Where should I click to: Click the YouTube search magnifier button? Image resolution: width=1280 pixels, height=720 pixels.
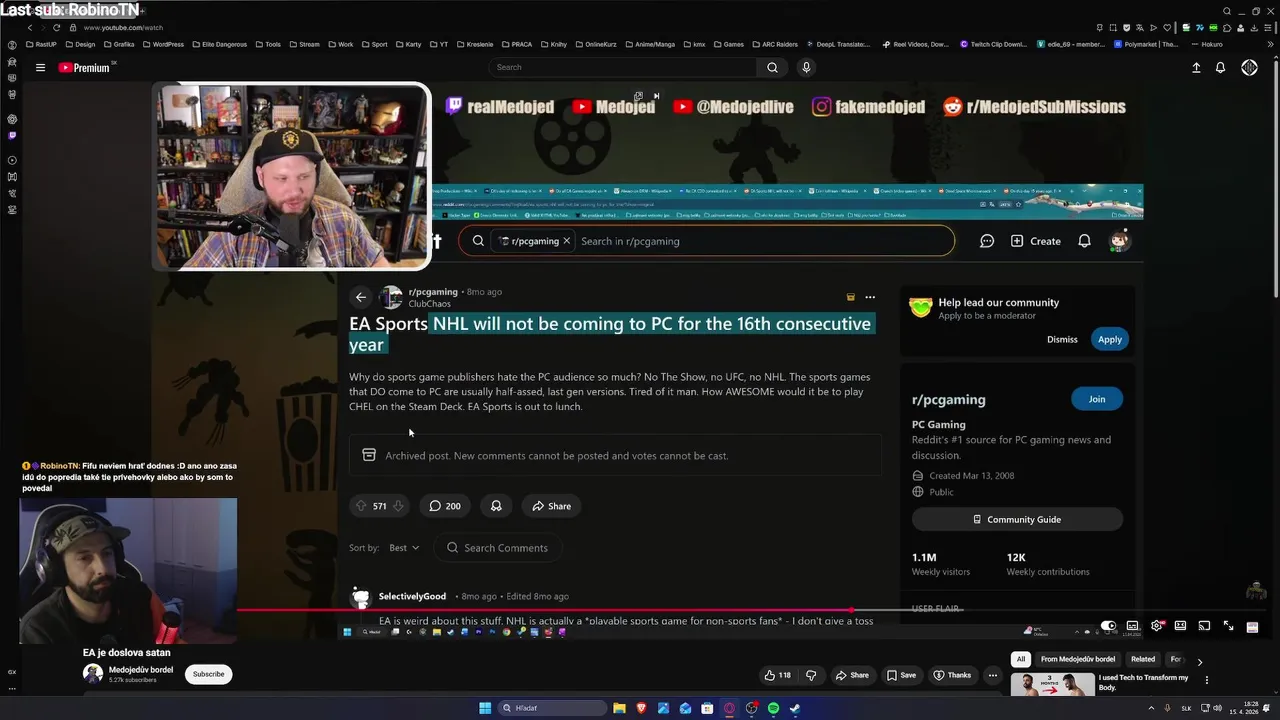coord(772,67)
